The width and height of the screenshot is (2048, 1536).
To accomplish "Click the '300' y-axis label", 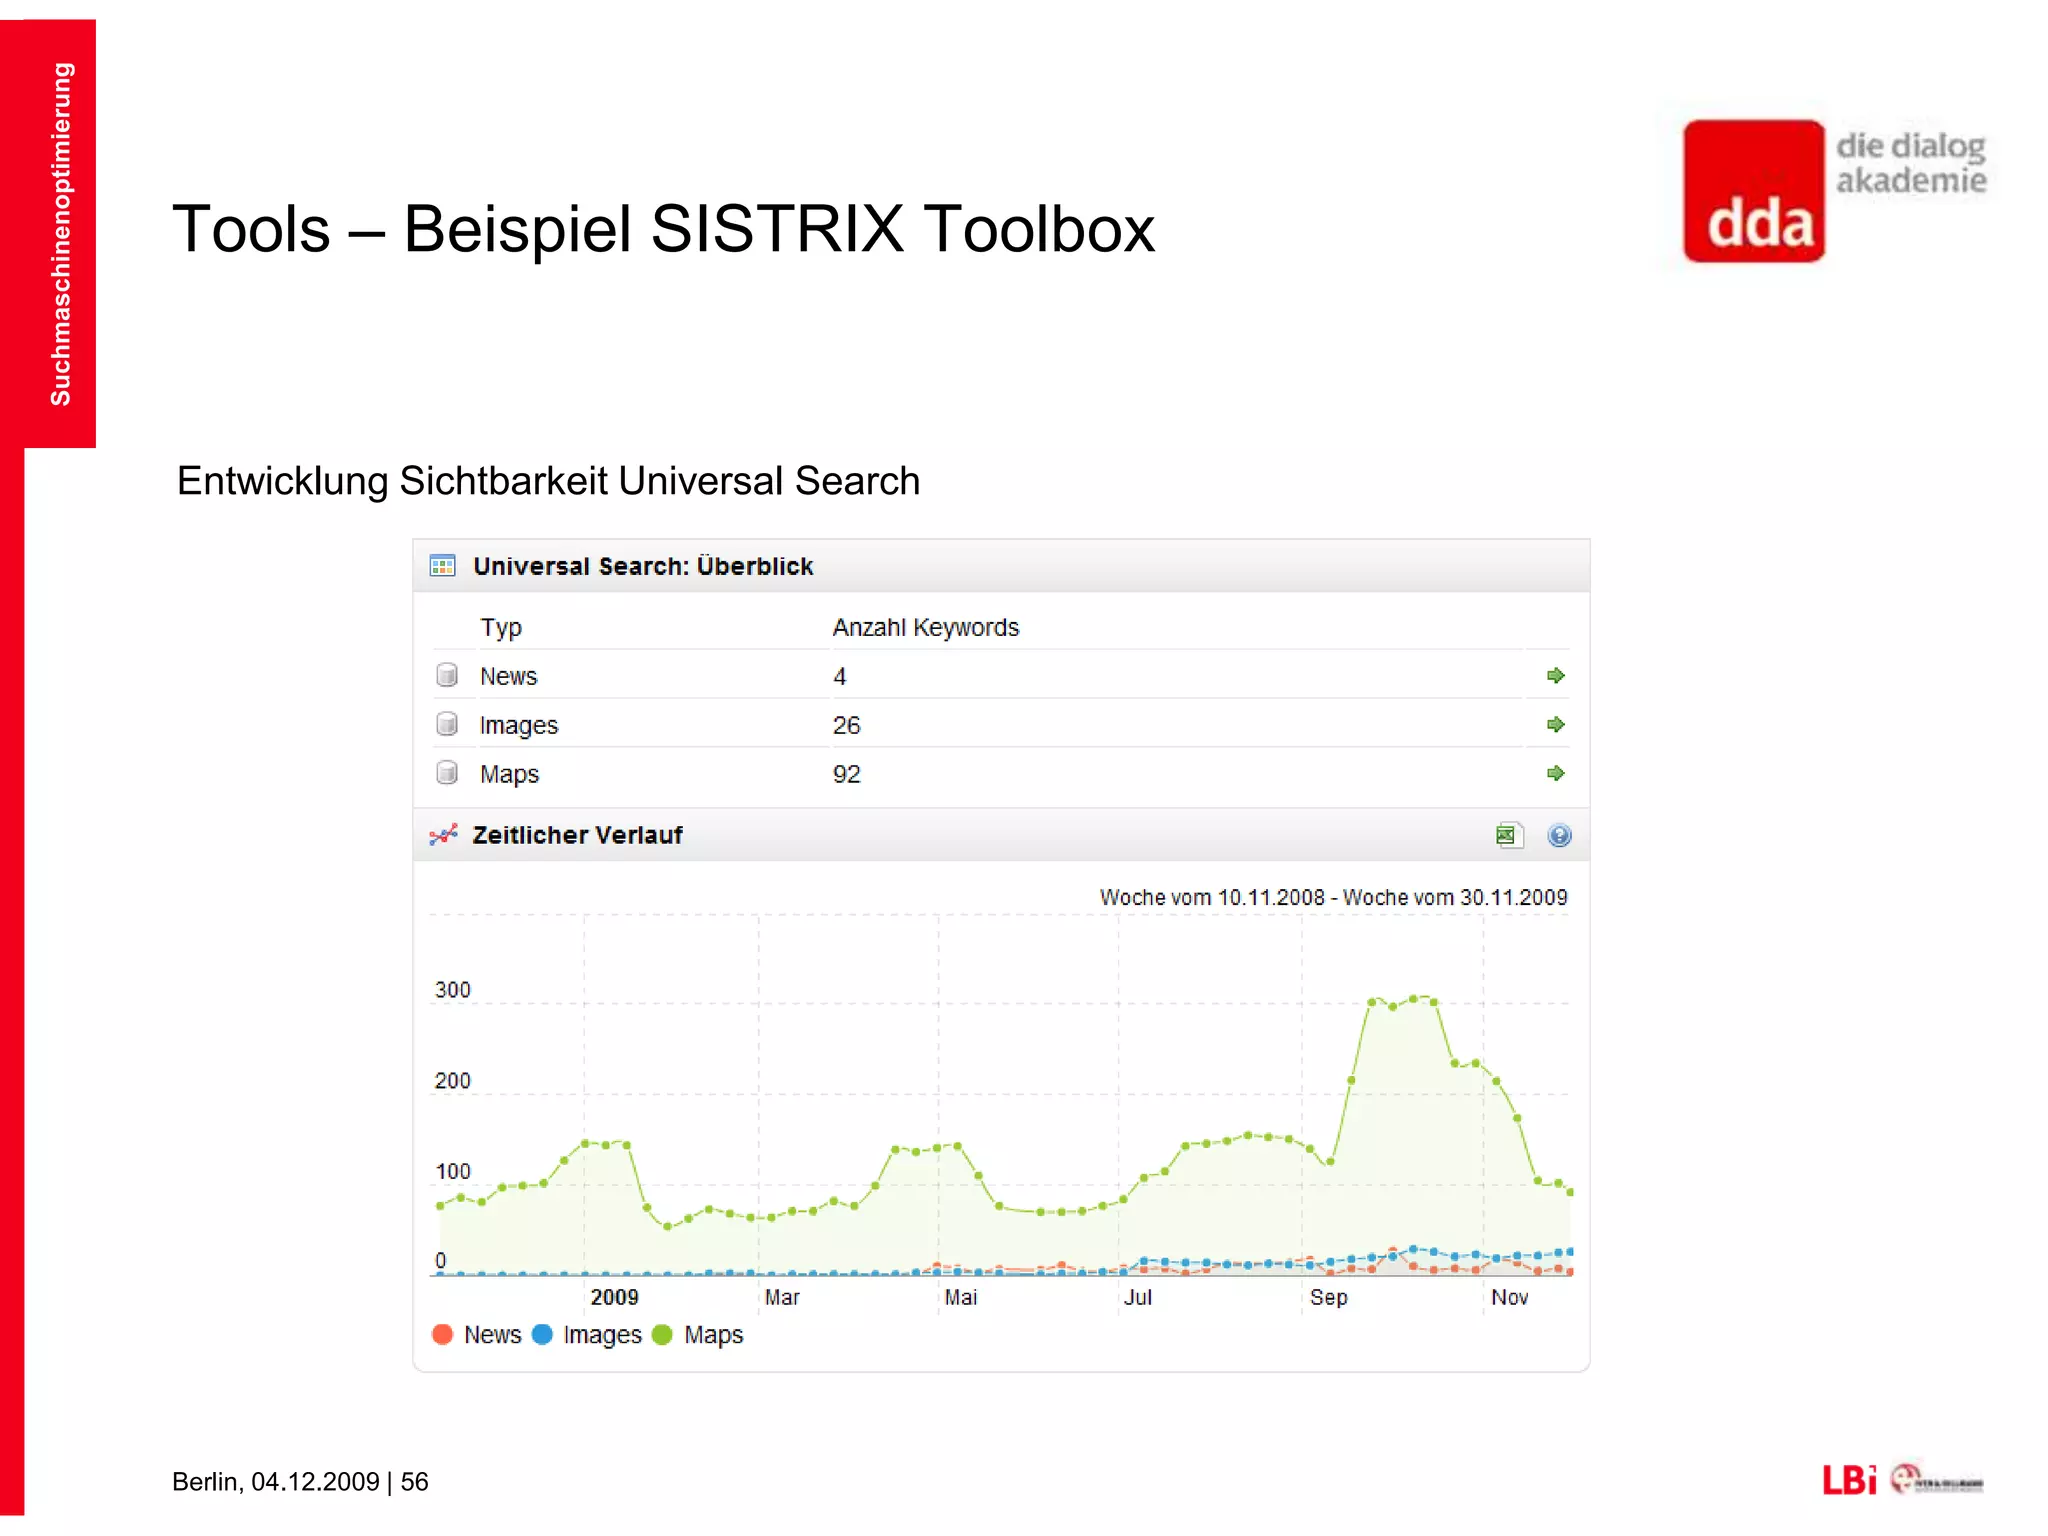I will [x=452, y=990].
